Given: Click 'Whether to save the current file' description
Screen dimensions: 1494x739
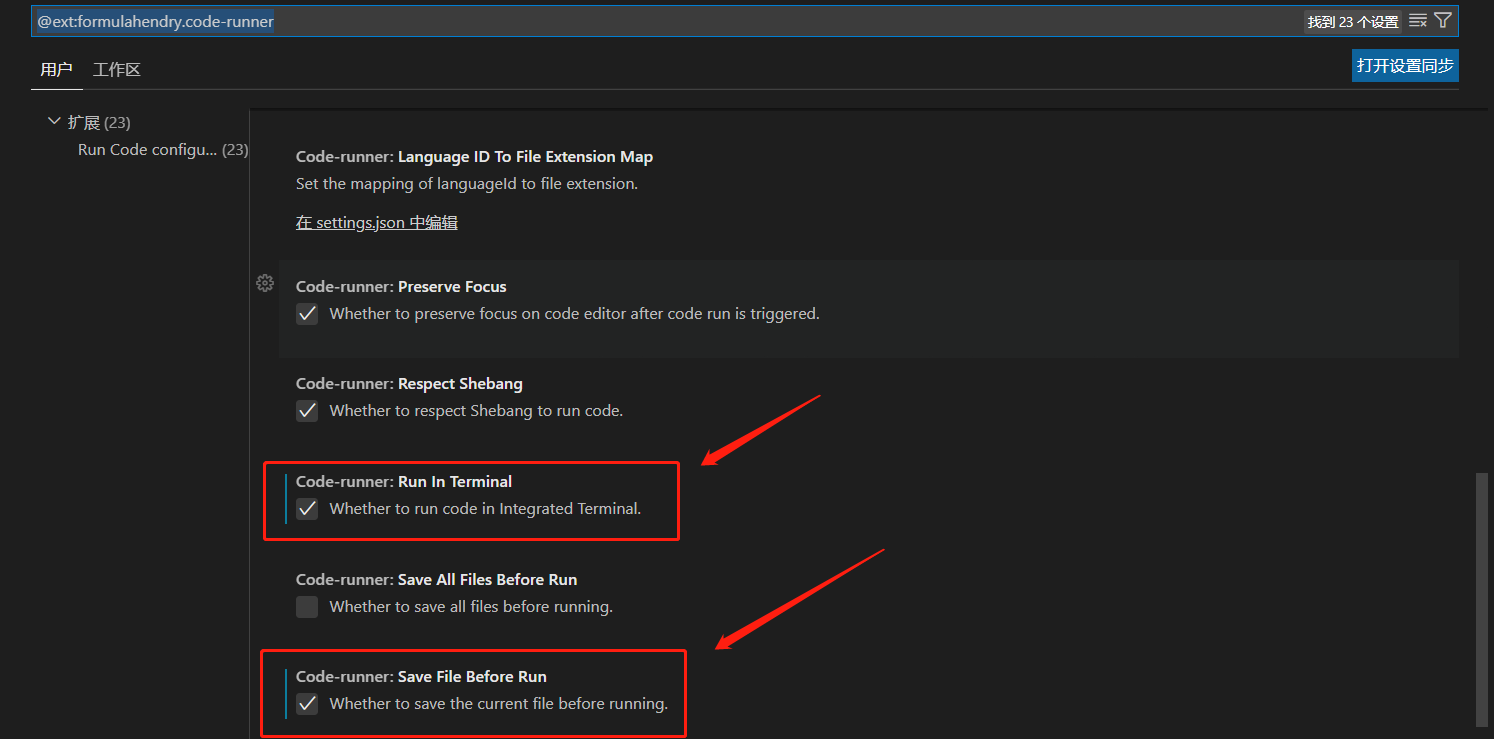Looking at the screenshot, I should pyautogui.click(x=499, y=704).
